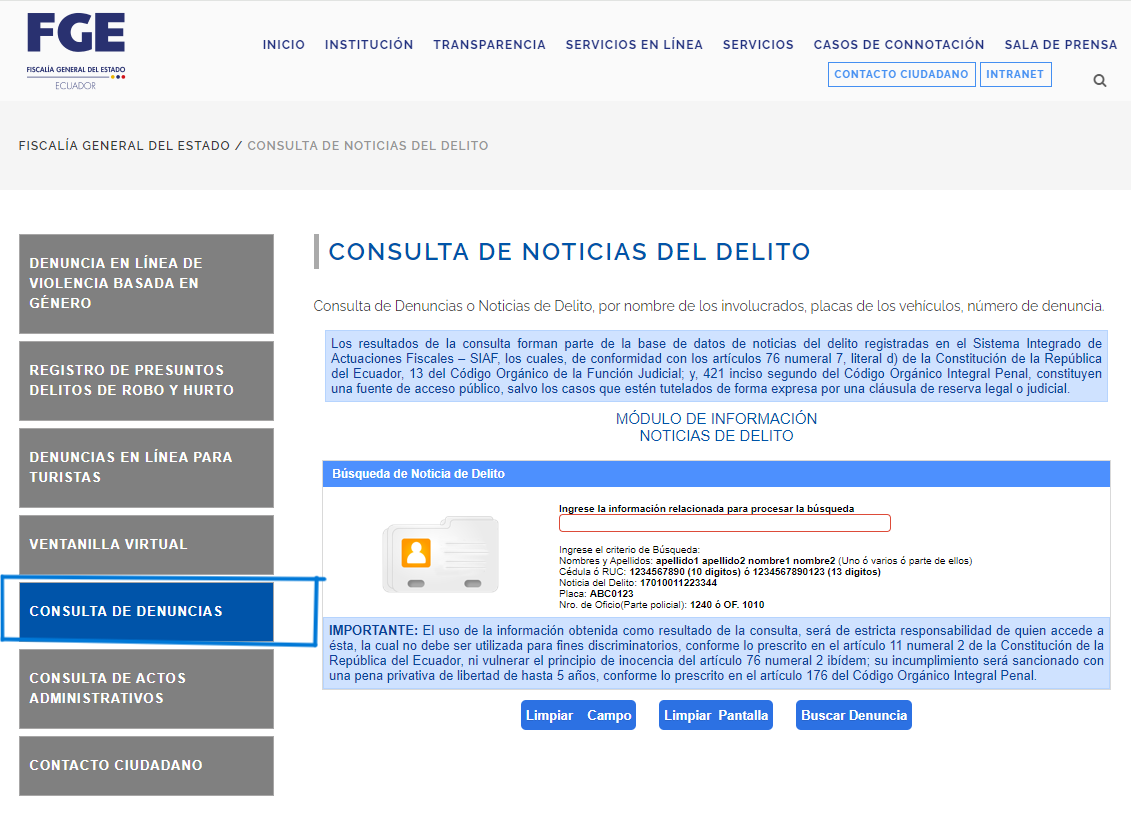The image size is (1131, 828).
Task: Open the search magnifier icon
Action: pyautogui.click(x=1100, y=81)
